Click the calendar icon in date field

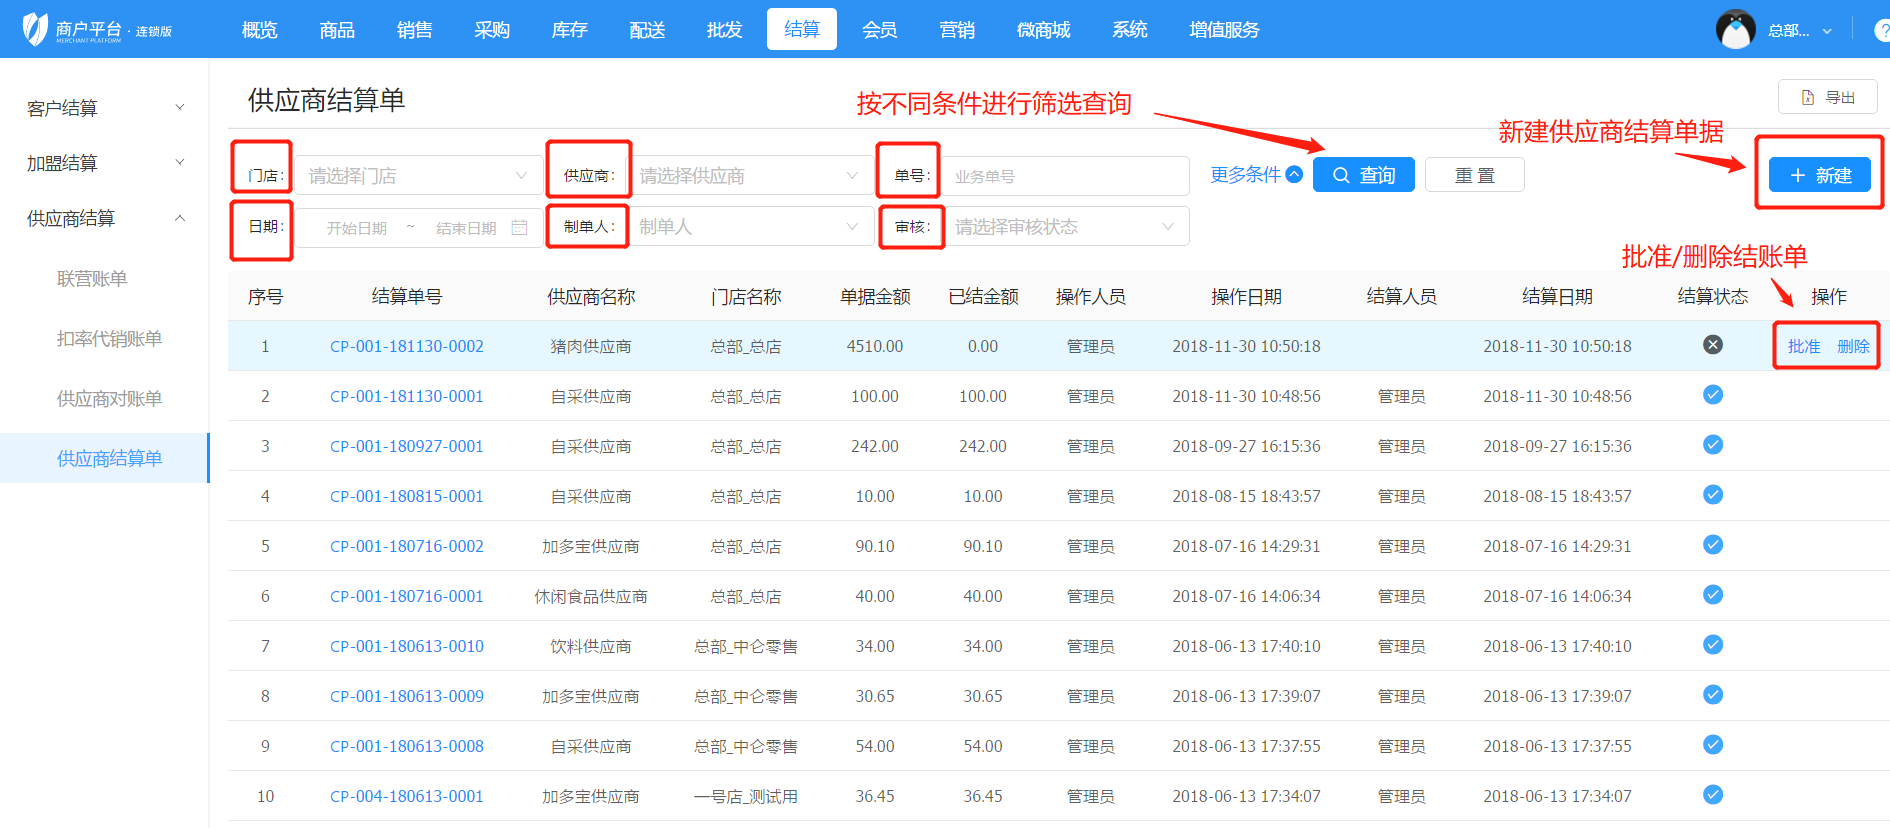(519, 228)
